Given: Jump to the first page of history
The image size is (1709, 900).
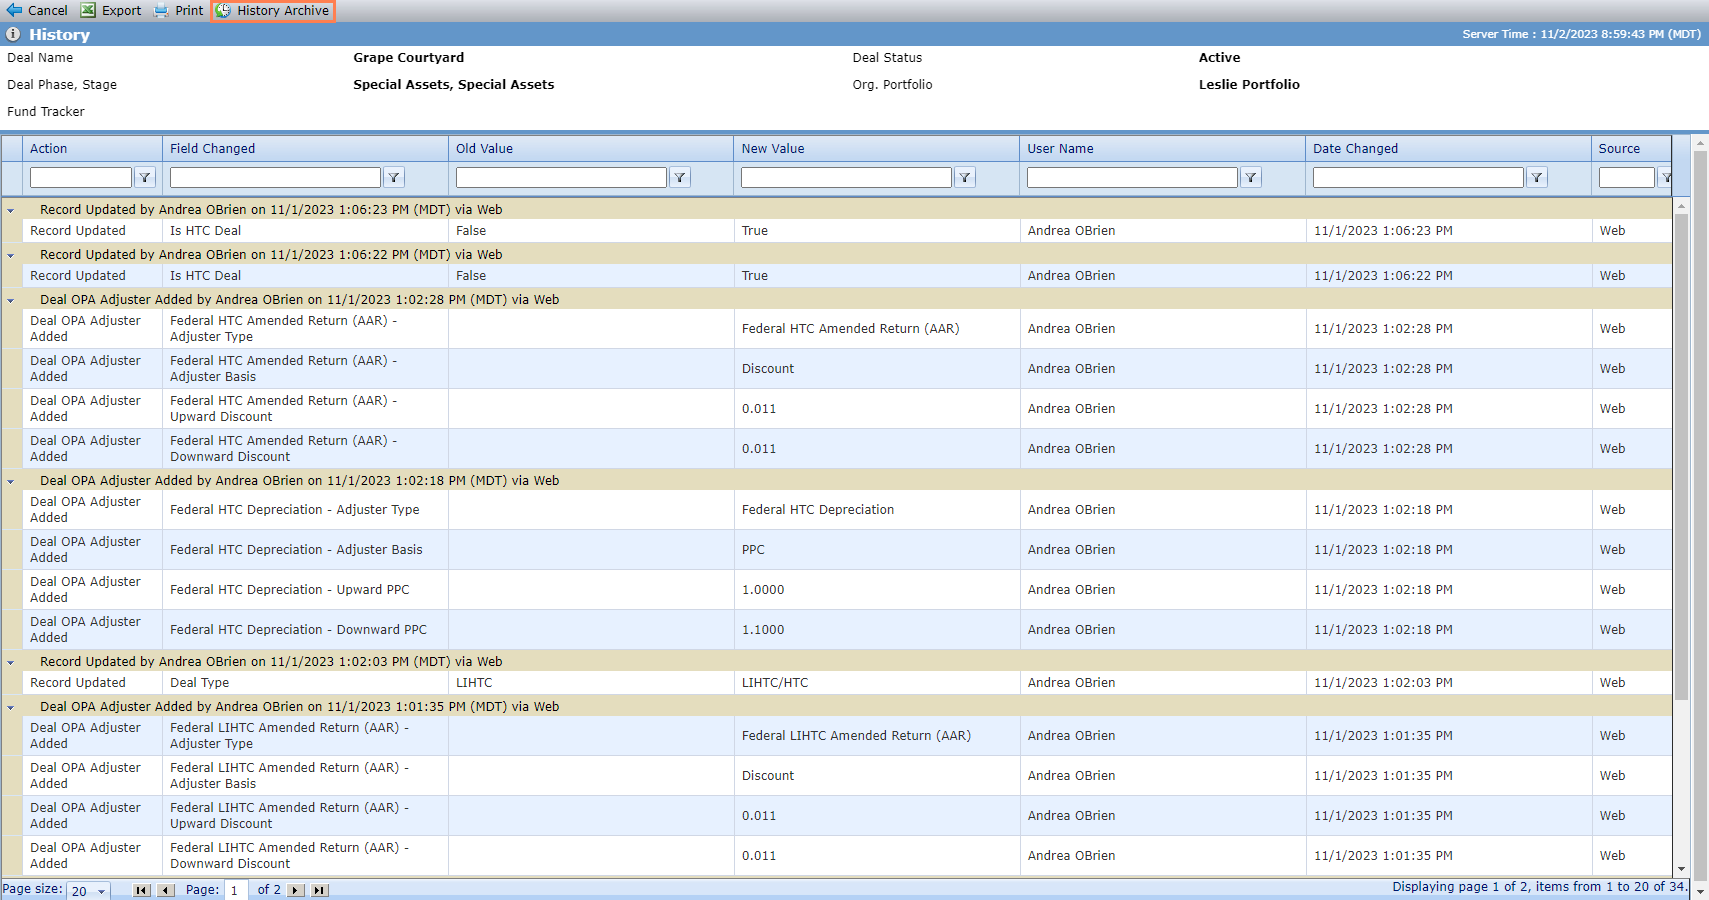Looking at the screenshot, I should pos(142,890).
